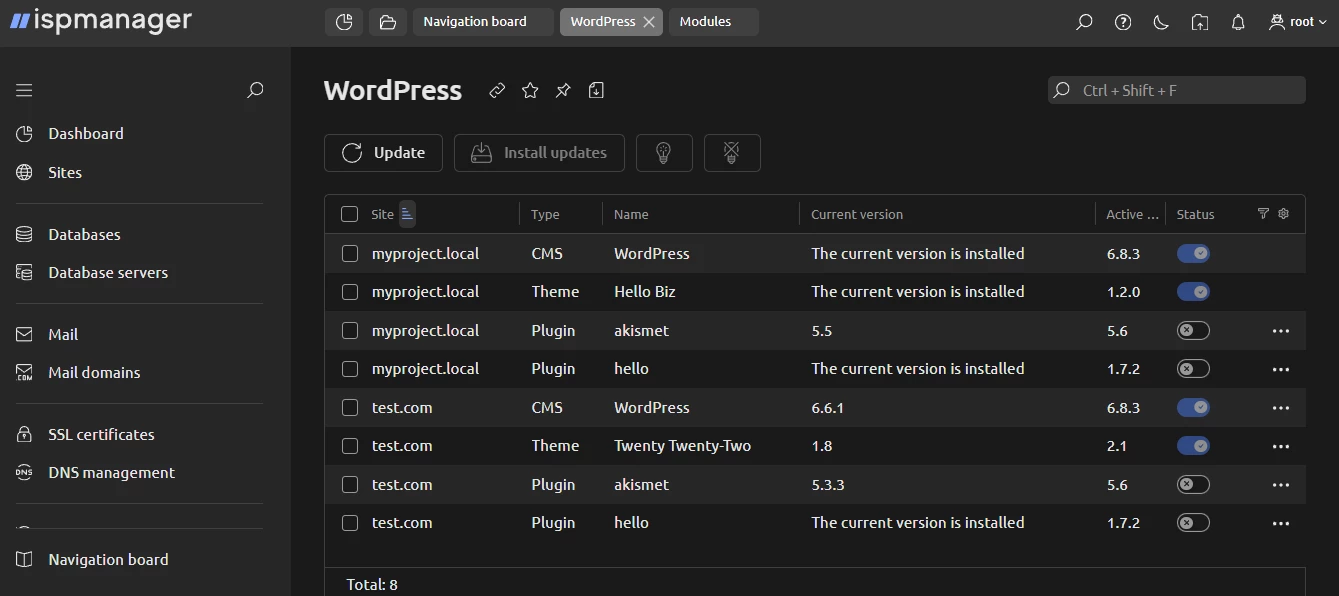
Task: Open SSL certificates in the sidebar
Action: [100, 434]
